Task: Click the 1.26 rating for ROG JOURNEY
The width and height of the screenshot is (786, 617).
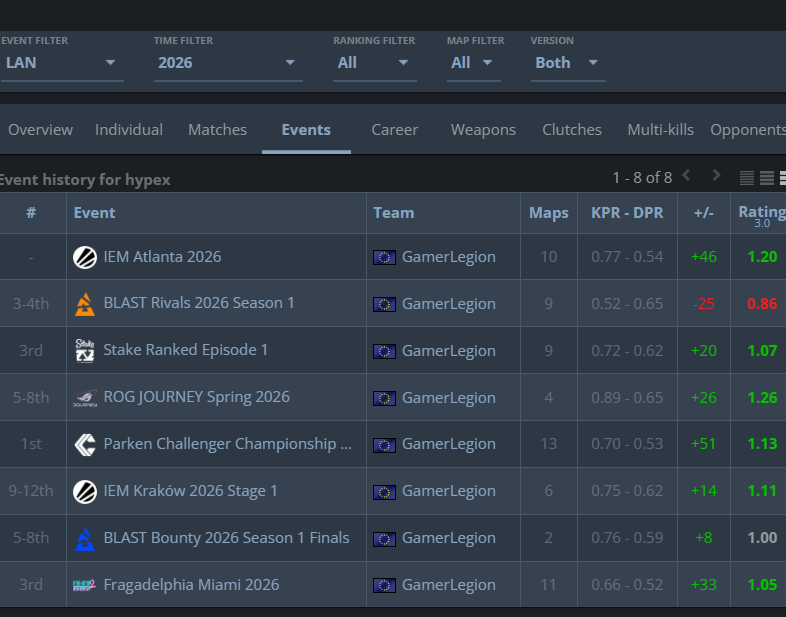Action: pos(762,397)
